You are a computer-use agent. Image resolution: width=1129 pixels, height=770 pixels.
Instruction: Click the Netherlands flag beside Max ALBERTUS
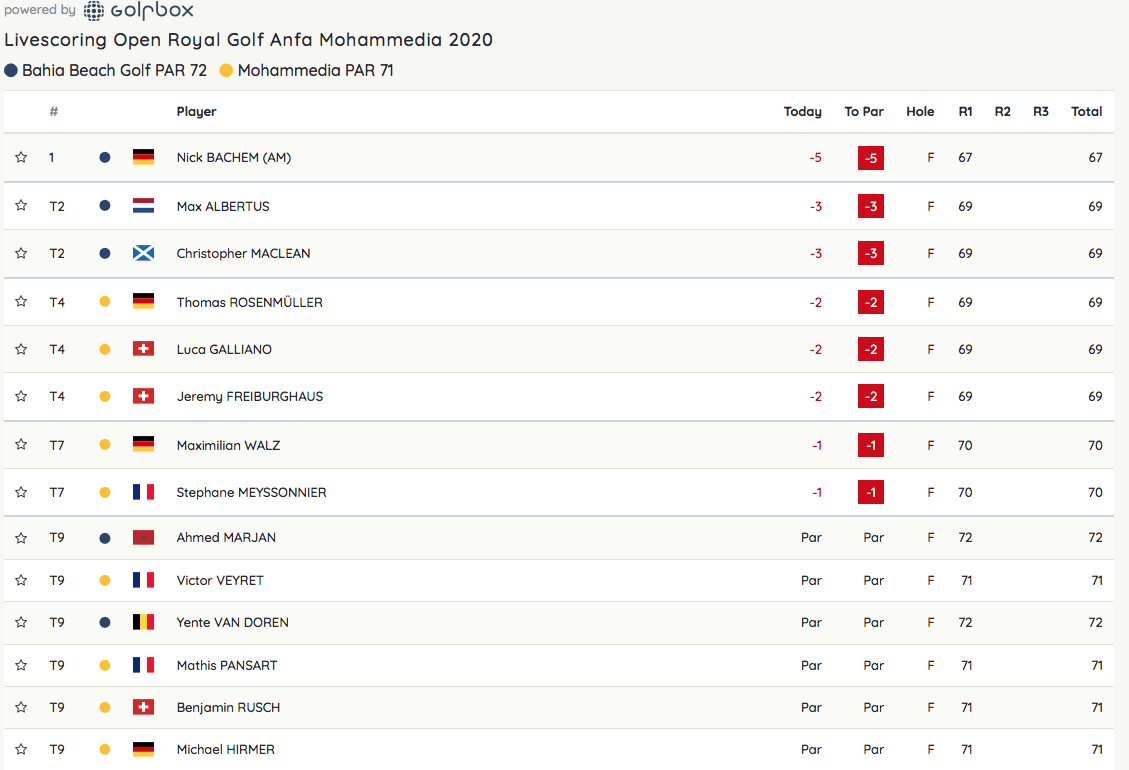tap(143, 206)
